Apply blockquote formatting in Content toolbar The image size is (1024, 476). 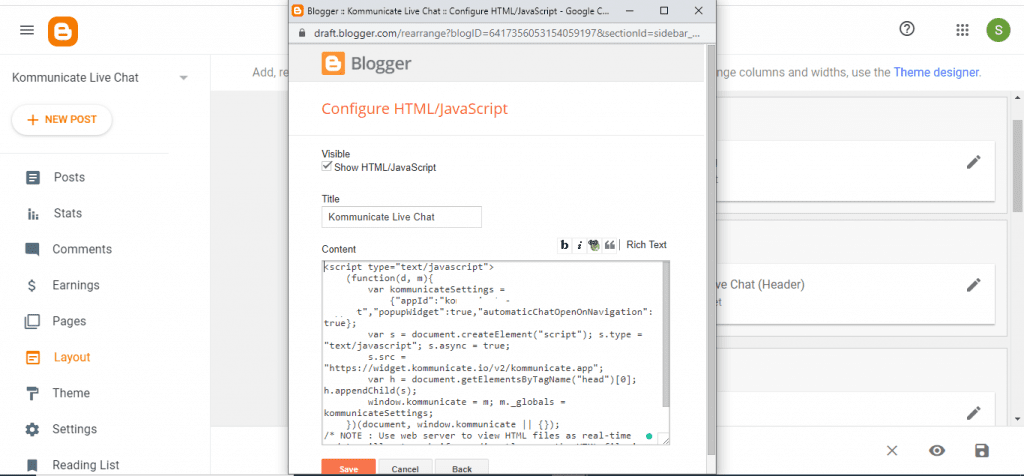[x=609, y=245]
